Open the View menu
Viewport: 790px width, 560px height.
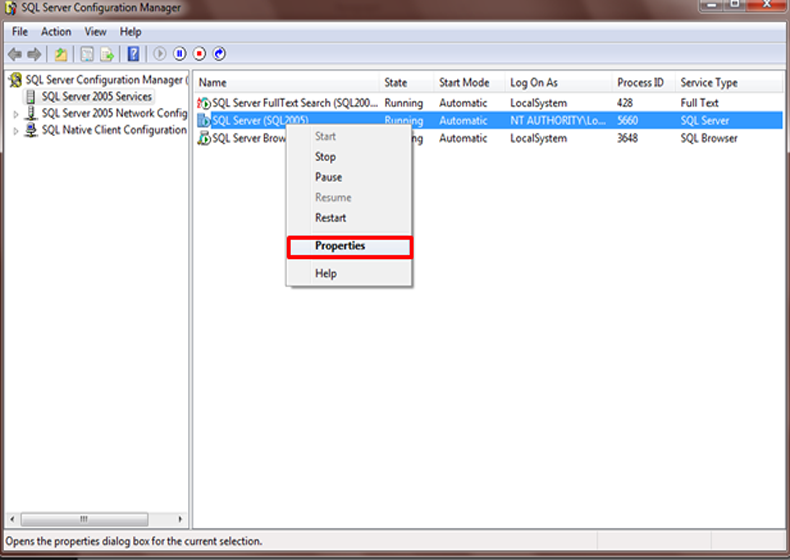coord(95,32)
